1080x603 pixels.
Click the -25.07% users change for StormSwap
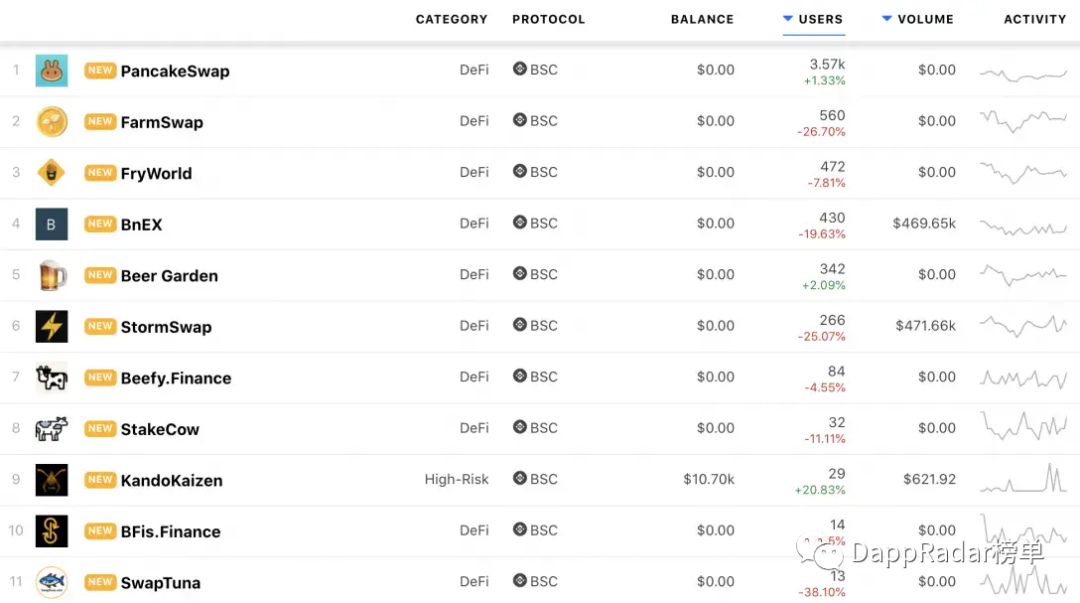click(821, 336)
